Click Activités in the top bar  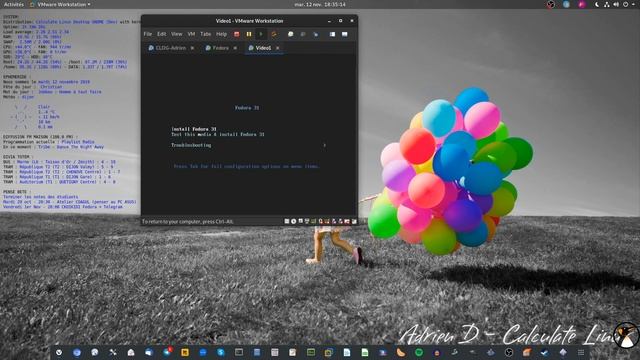pyautogui.click(x=14, y=4)
